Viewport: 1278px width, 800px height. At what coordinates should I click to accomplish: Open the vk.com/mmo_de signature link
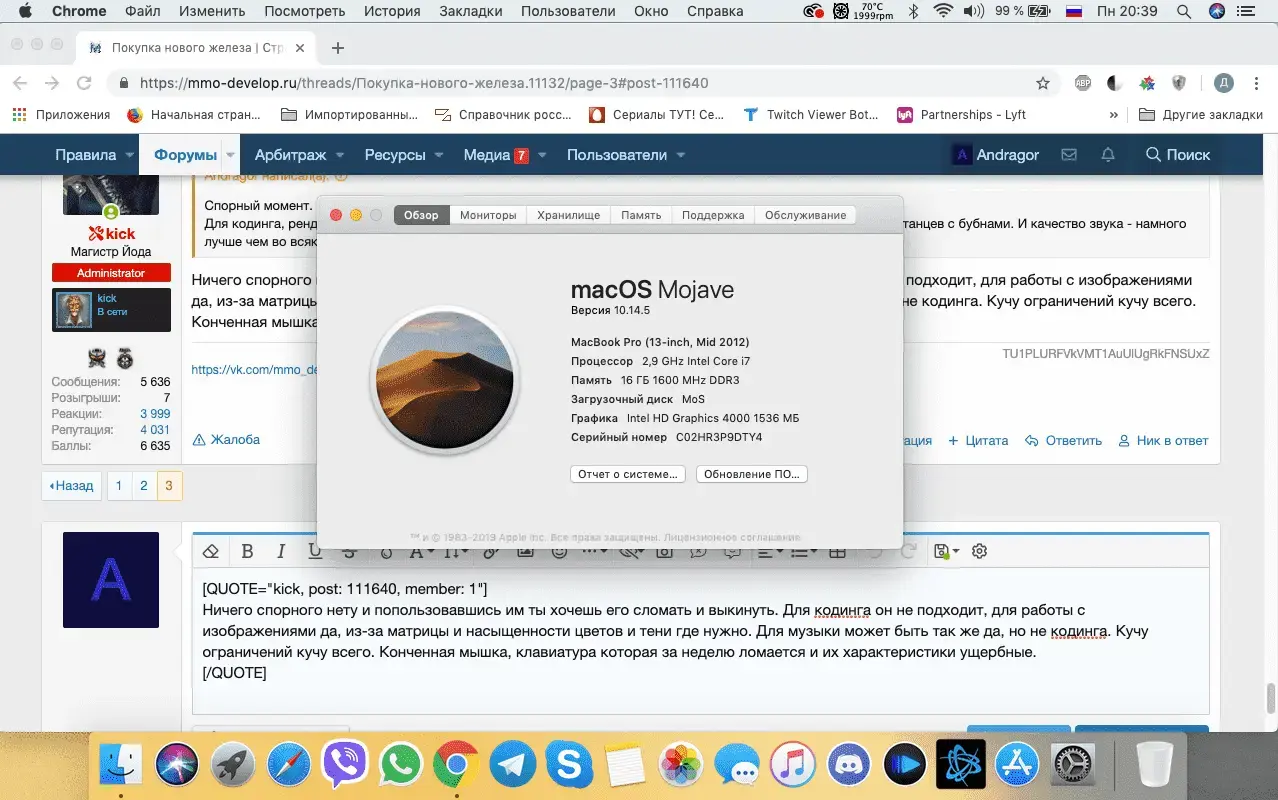(254, 369)
